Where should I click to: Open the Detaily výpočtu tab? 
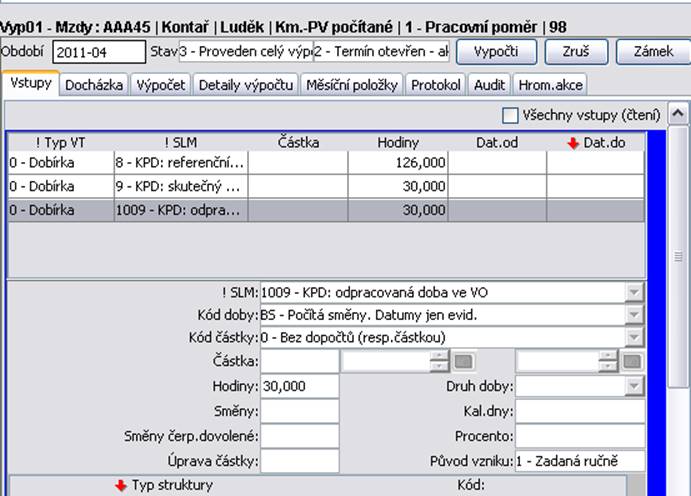pyautogui.click(x=246, y=85)
